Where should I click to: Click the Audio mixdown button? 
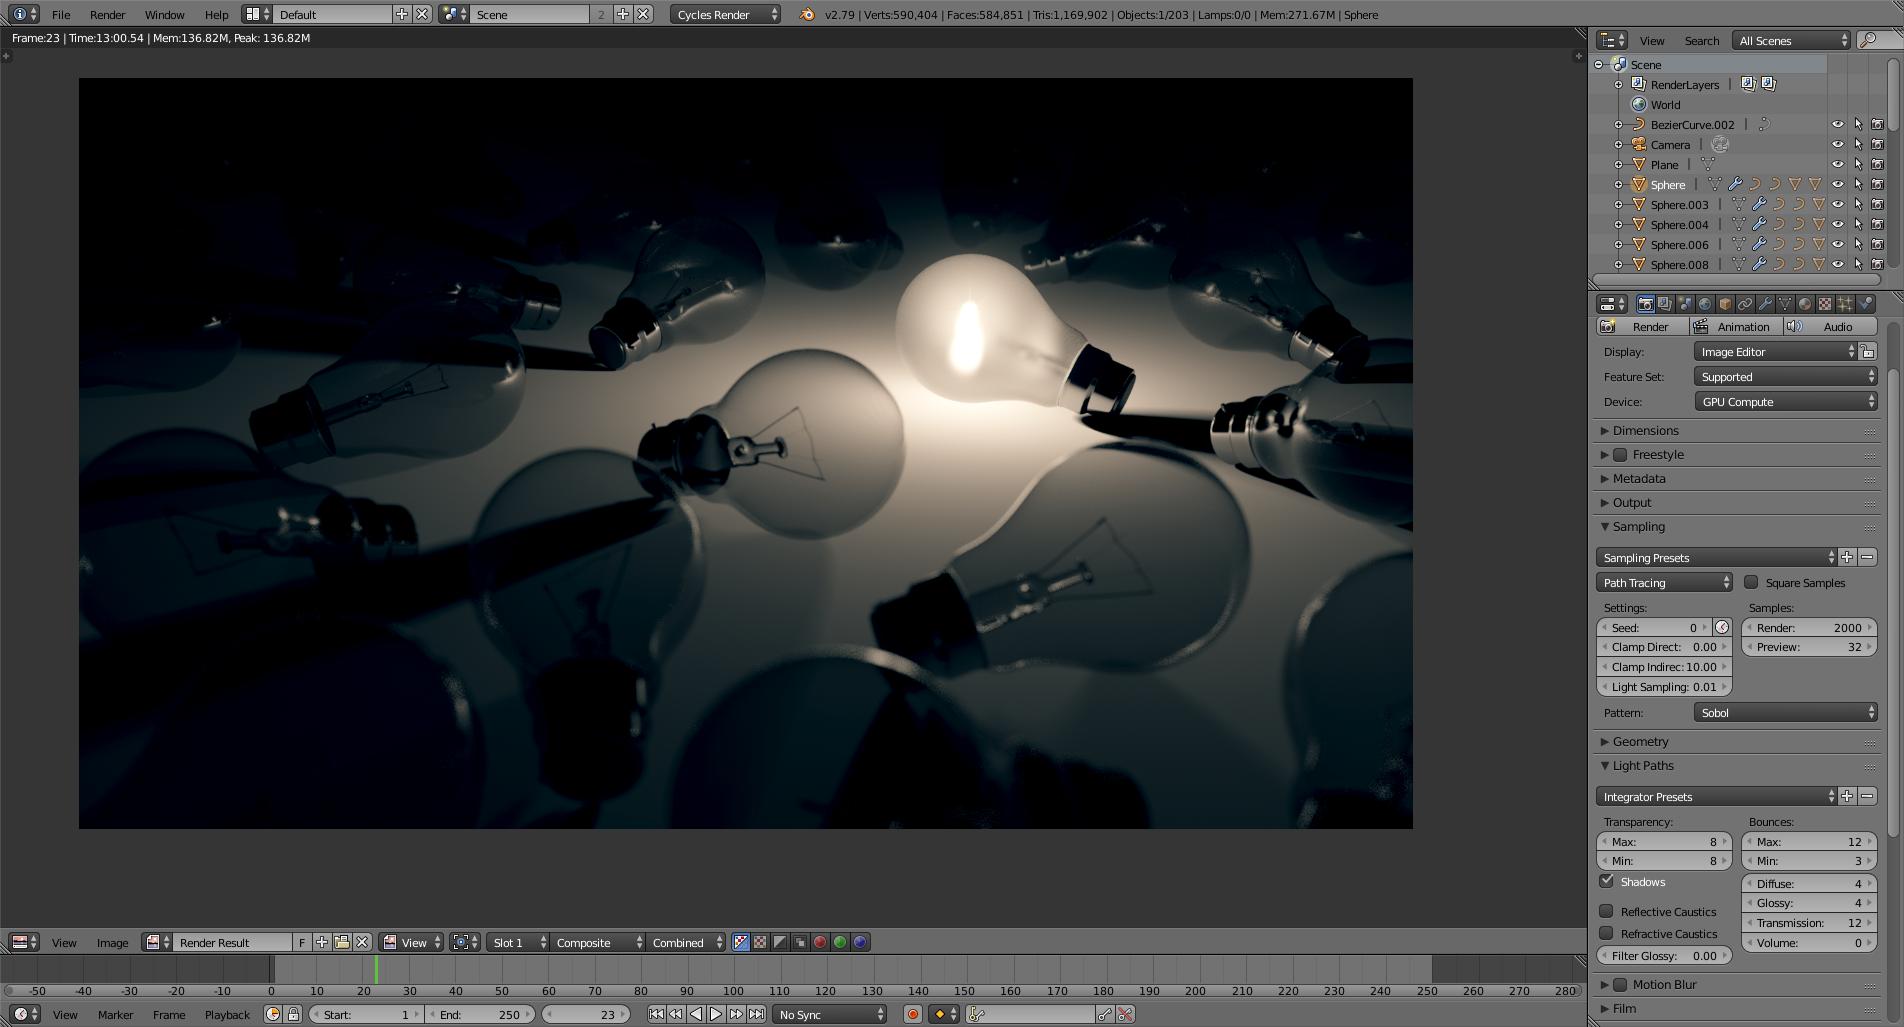tap(1830, 326)
